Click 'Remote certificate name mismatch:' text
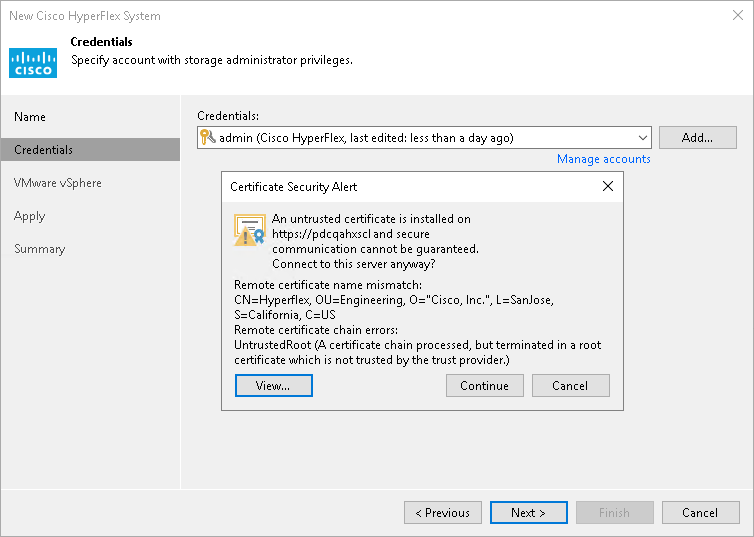This screenshot has height=537, width=754. tap(328, 285)
